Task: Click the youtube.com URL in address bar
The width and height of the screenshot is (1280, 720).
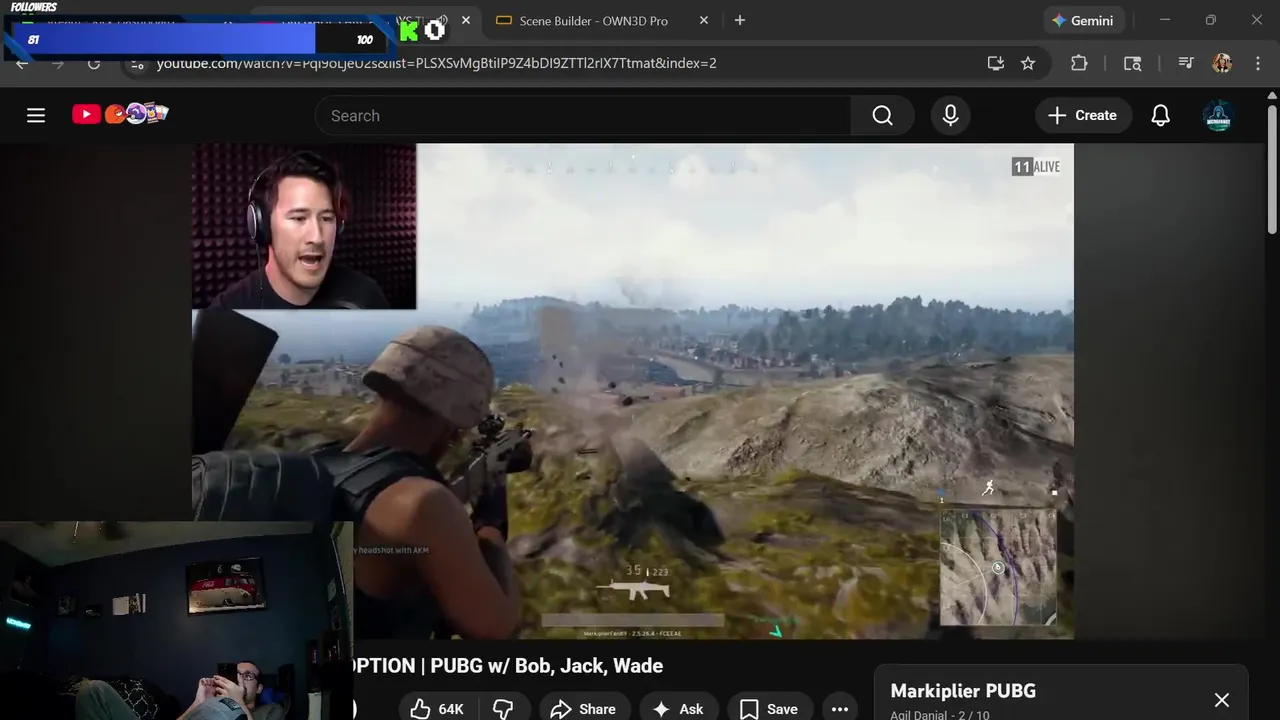Action: (437, 63)
